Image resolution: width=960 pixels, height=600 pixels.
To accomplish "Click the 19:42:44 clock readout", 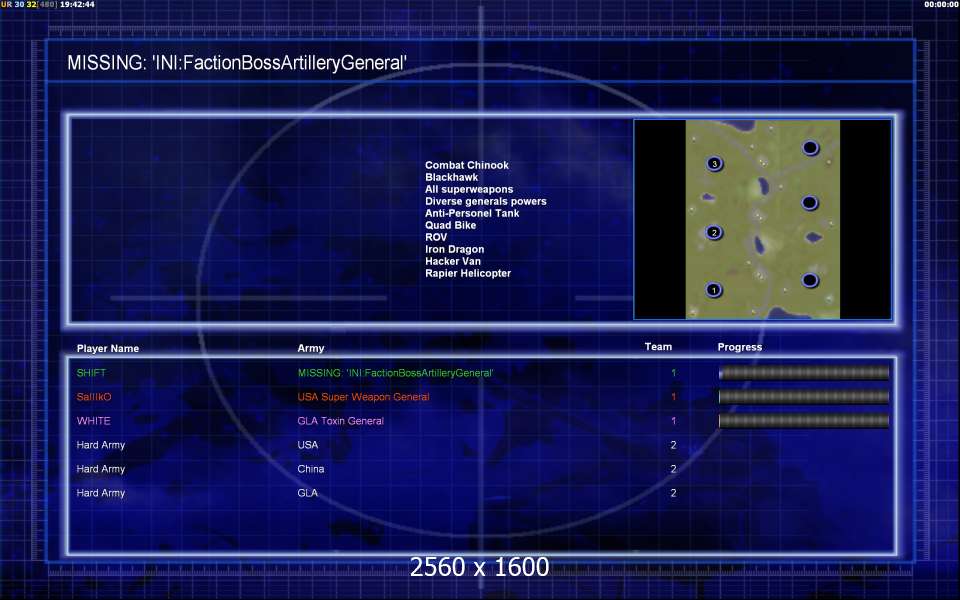I will click(77, 4).
